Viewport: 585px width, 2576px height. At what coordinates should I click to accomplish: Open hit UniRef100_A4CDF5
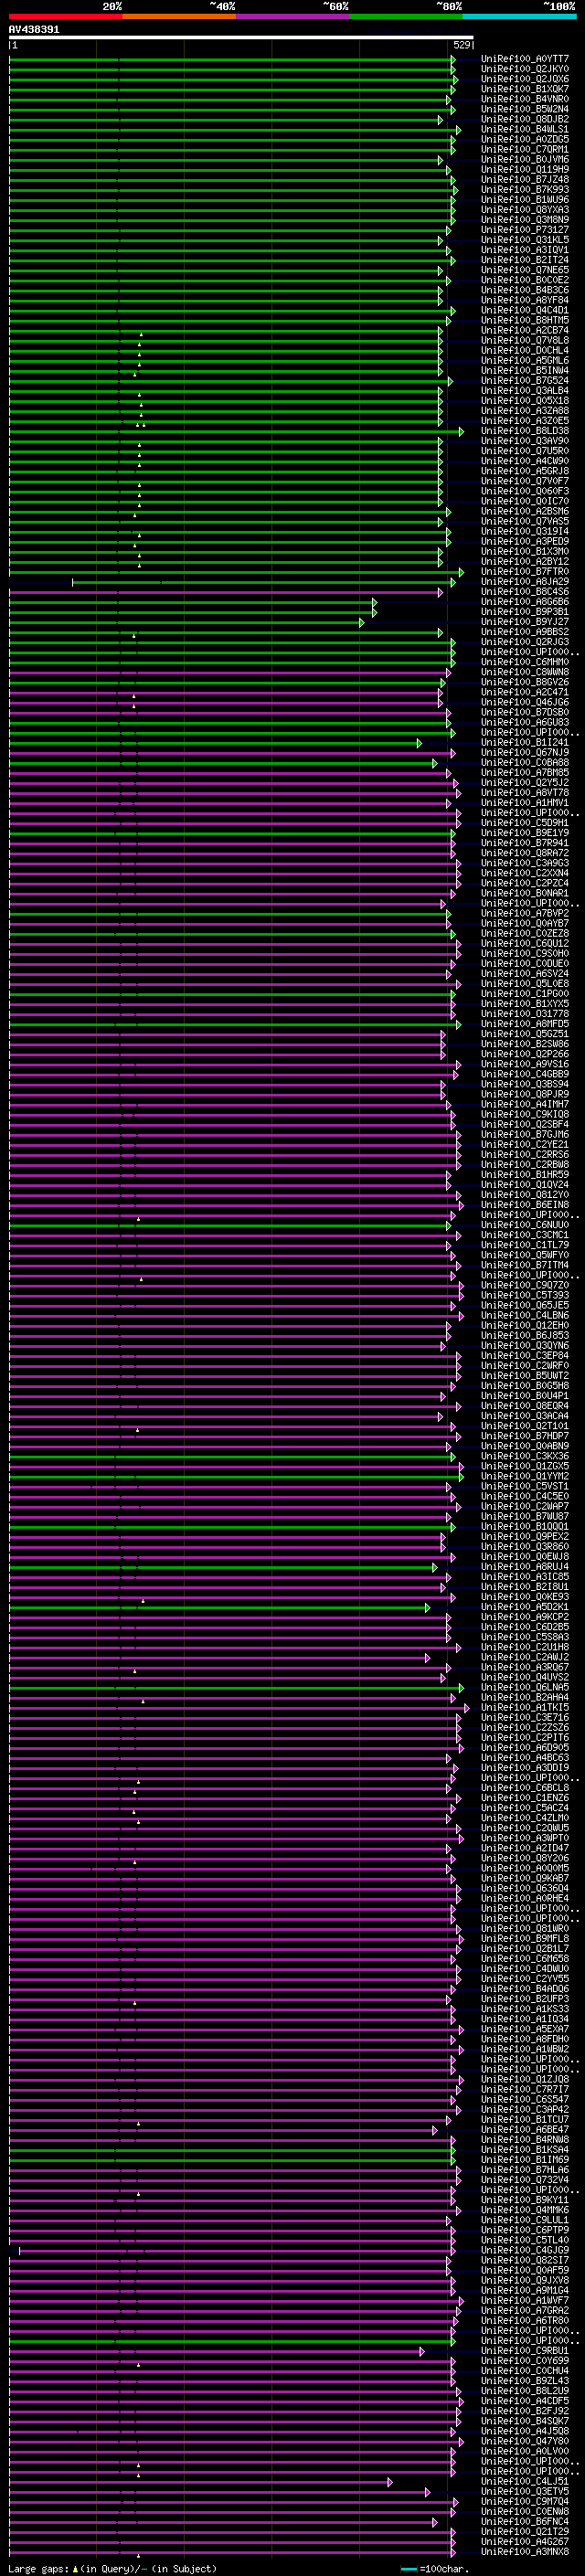coord(525,2402)
